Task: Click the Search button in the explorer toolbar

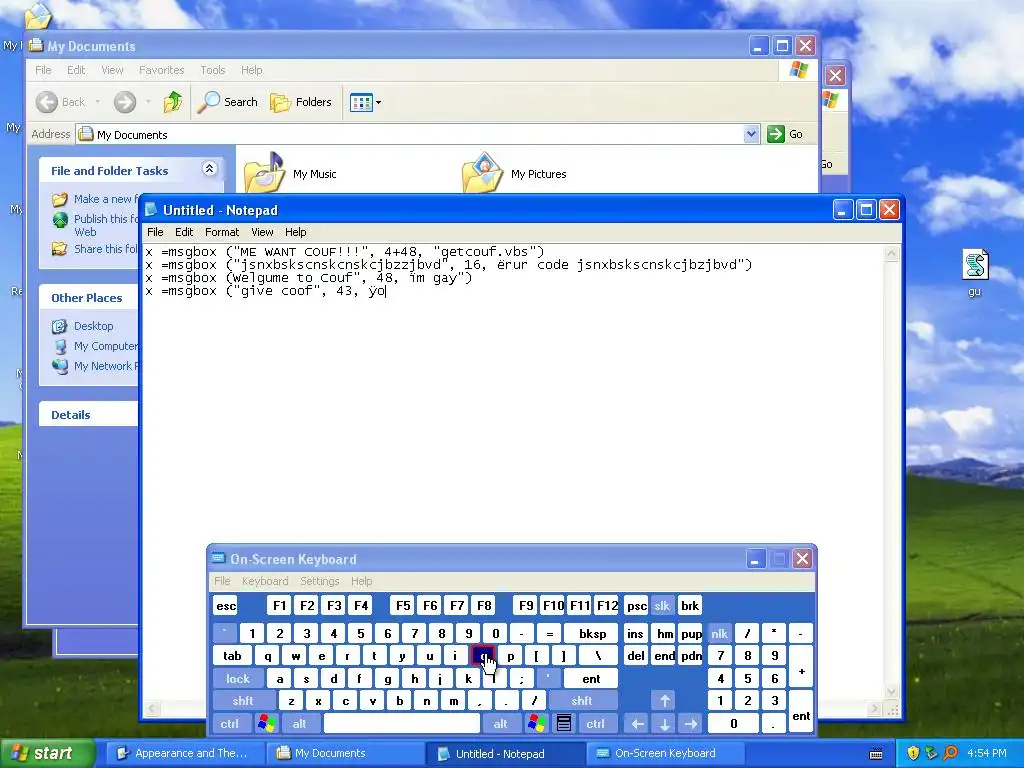Action: pyautogui.click(x=228, y=102)
